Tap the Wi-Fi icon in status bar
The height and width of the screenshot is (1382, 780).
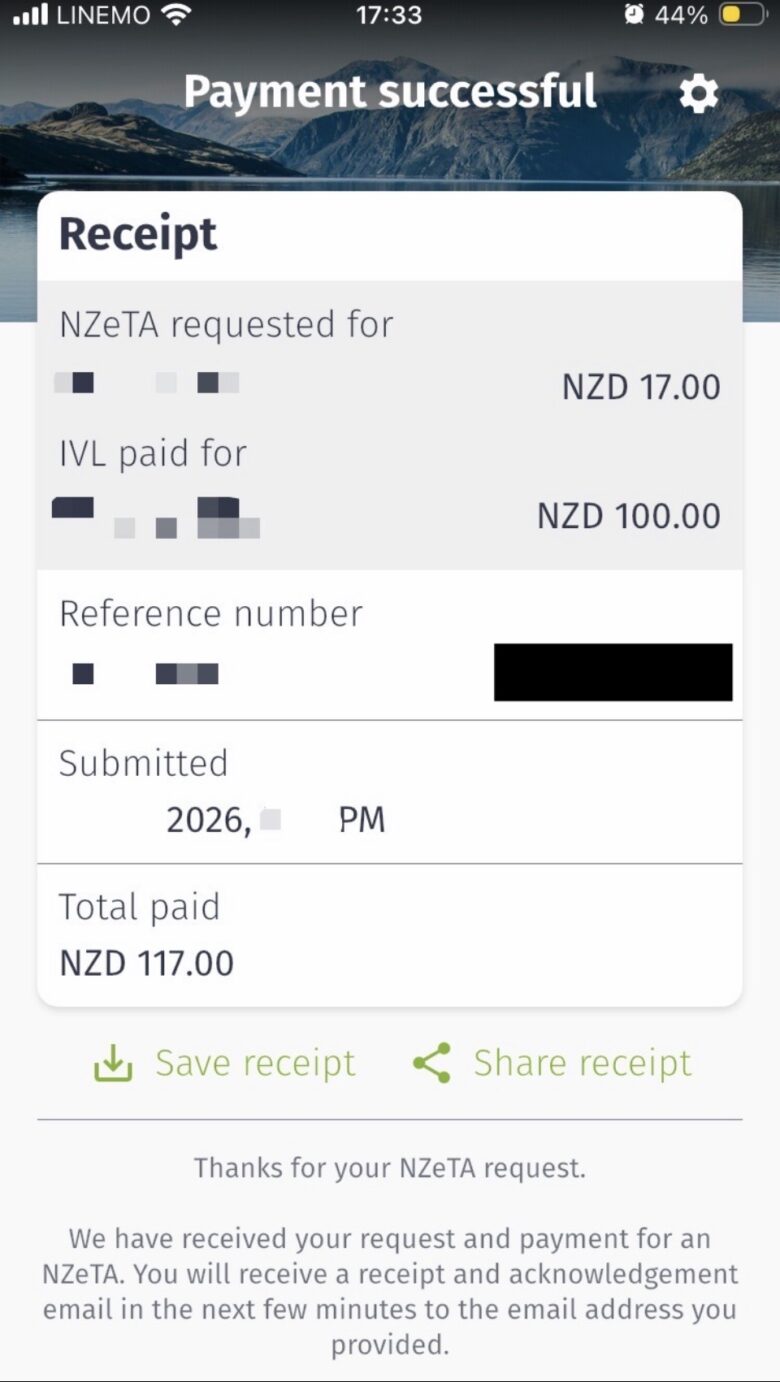point(176,15)
